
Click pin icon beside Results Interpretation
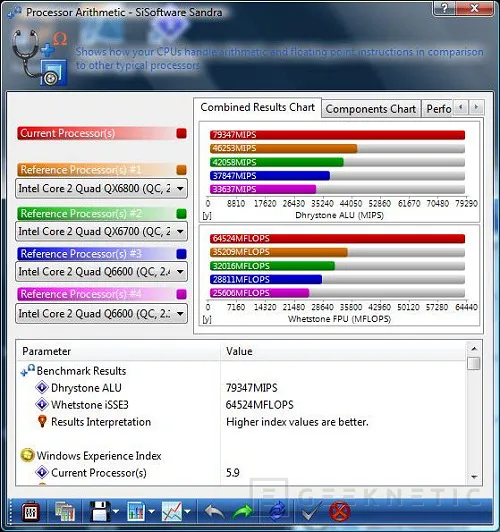42,421
